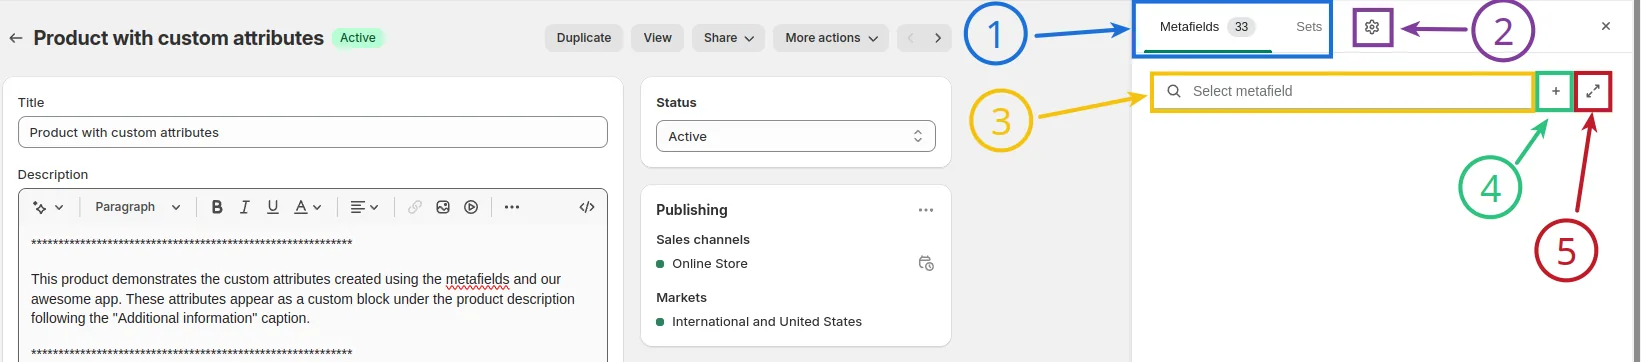The height and width of the screenshot is (362, 1641).
Task: Click International and United States market text
Action: (767, 322)
